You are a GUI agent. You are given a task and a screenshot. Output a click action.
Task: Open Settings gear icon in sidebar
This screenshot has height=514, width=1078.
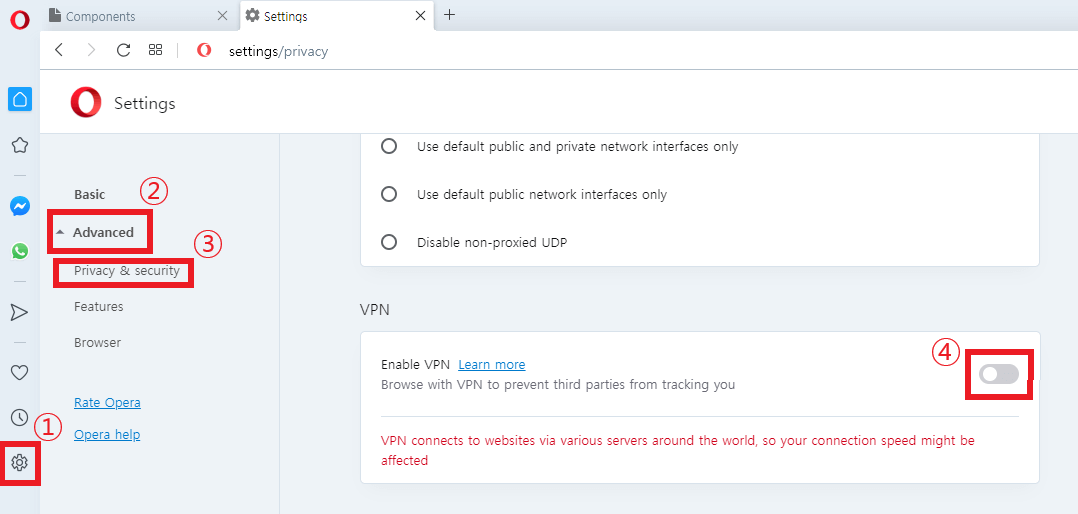click(20, 462)
